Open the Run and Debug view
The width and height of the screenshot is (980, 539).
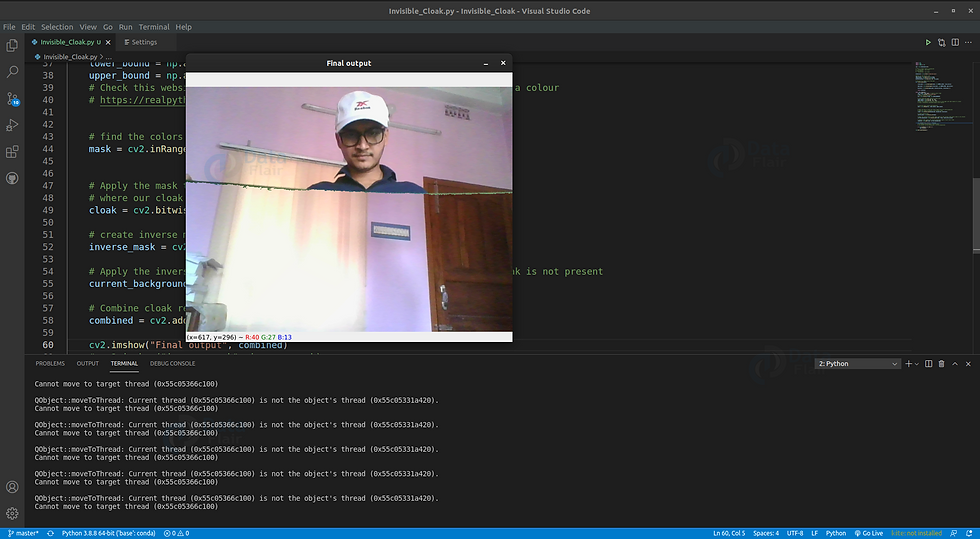tap(12, 125)
